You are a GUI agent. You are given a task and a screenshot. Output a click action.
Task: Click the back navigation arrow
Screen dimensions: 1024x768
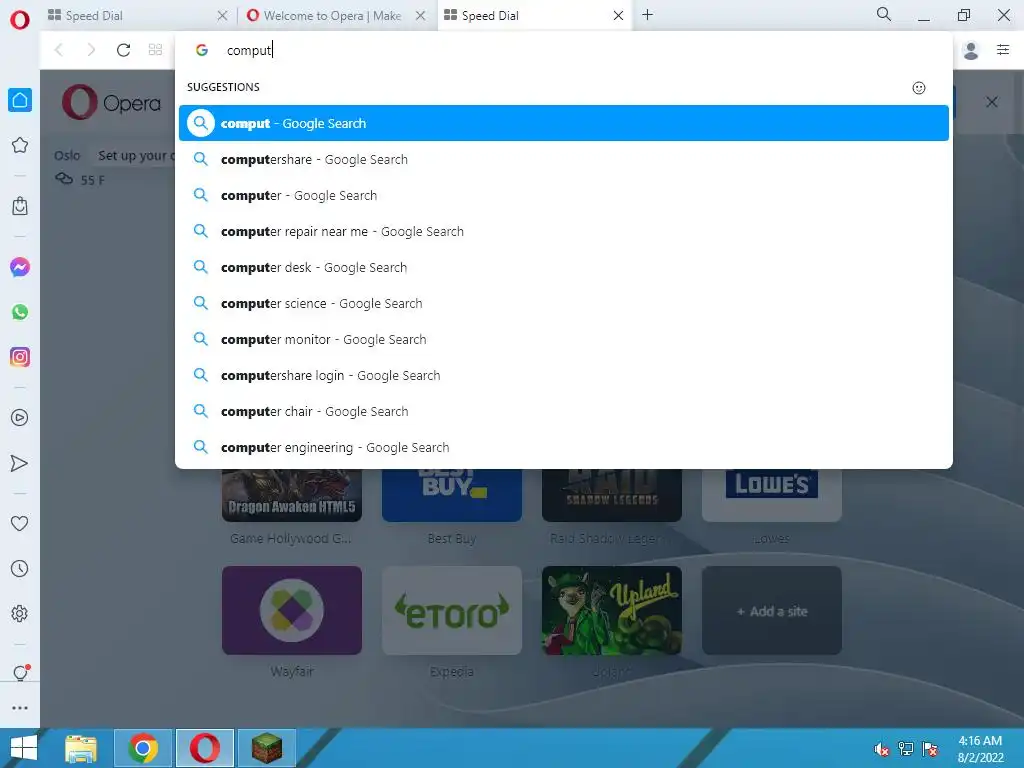pyautogui.click(x=59, y=50)
